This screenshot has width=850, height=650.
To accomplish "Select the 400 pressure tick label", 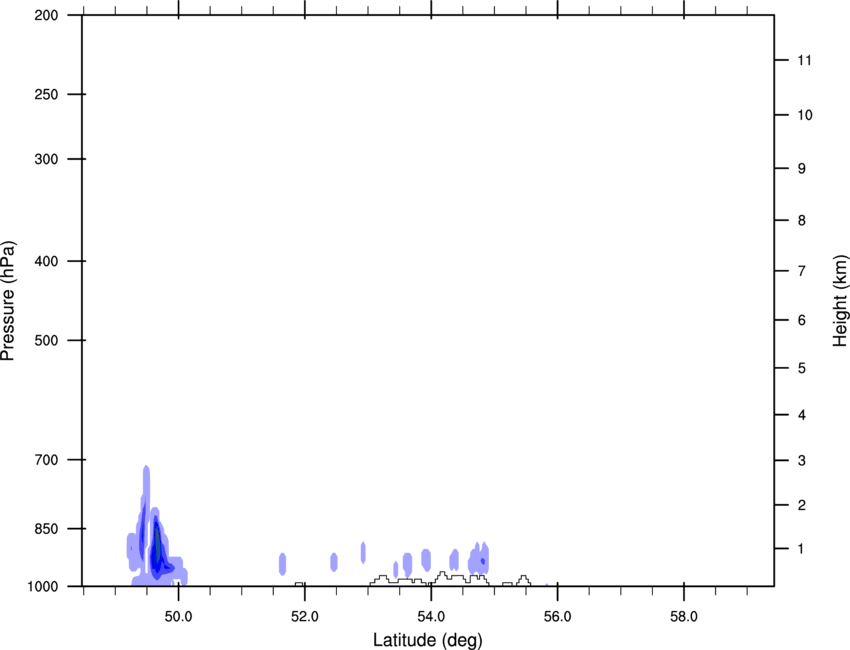I will pos(46,261).
